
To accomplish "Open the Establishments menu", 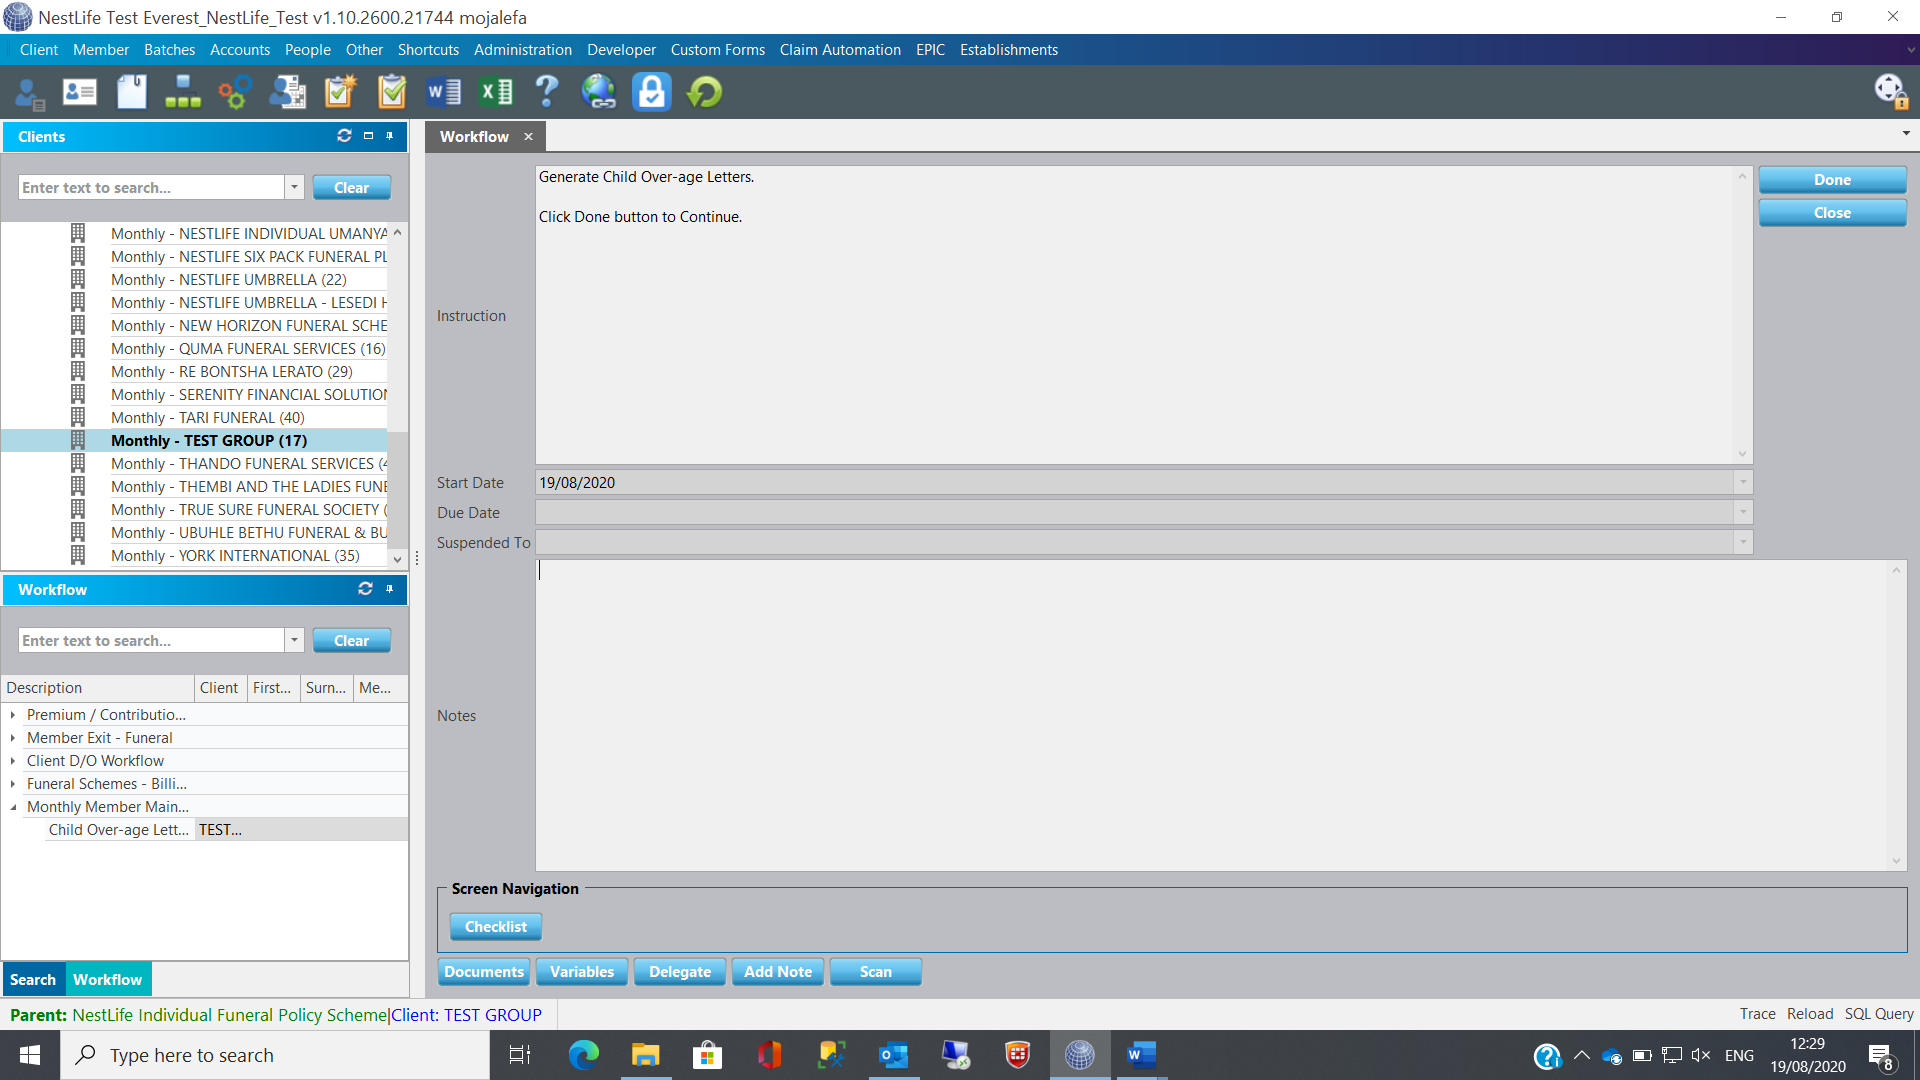I will tap(1009, 50).
